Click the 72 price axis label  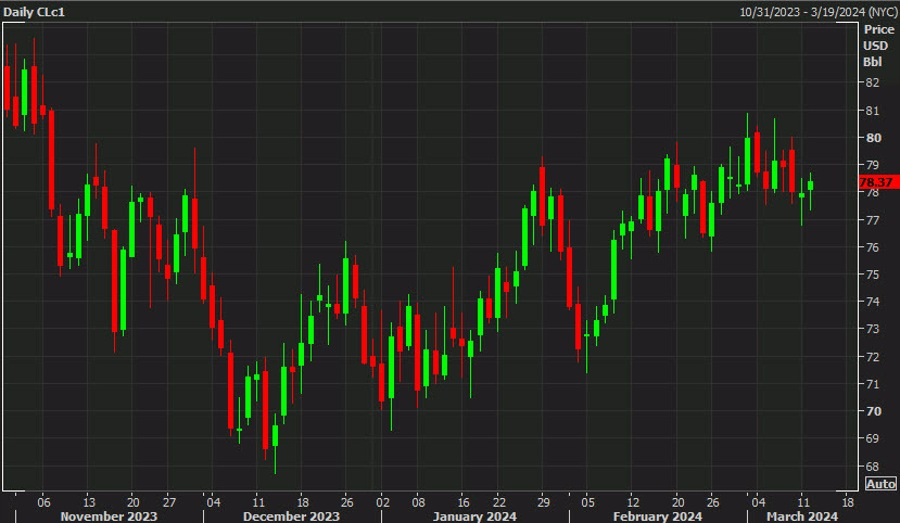click(x=872, y=357)
